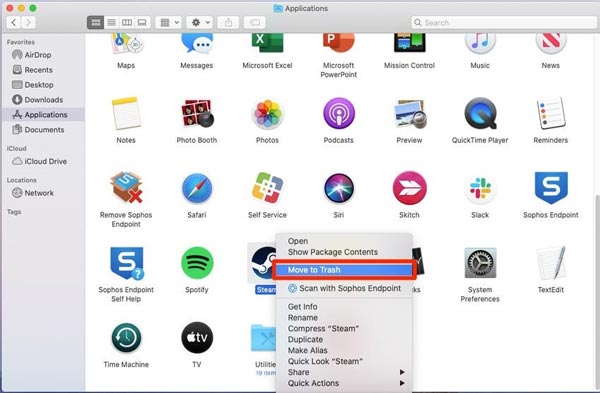Open the Messages app icon
The image size is (600, 393).
click(x=197, y=43)
